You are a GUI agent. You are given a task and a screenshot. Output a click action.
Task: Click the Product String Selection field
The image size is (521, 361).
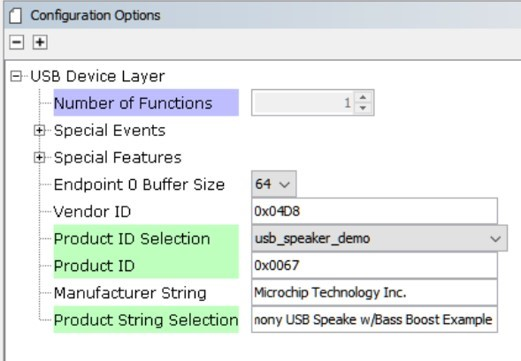point(374,320)
